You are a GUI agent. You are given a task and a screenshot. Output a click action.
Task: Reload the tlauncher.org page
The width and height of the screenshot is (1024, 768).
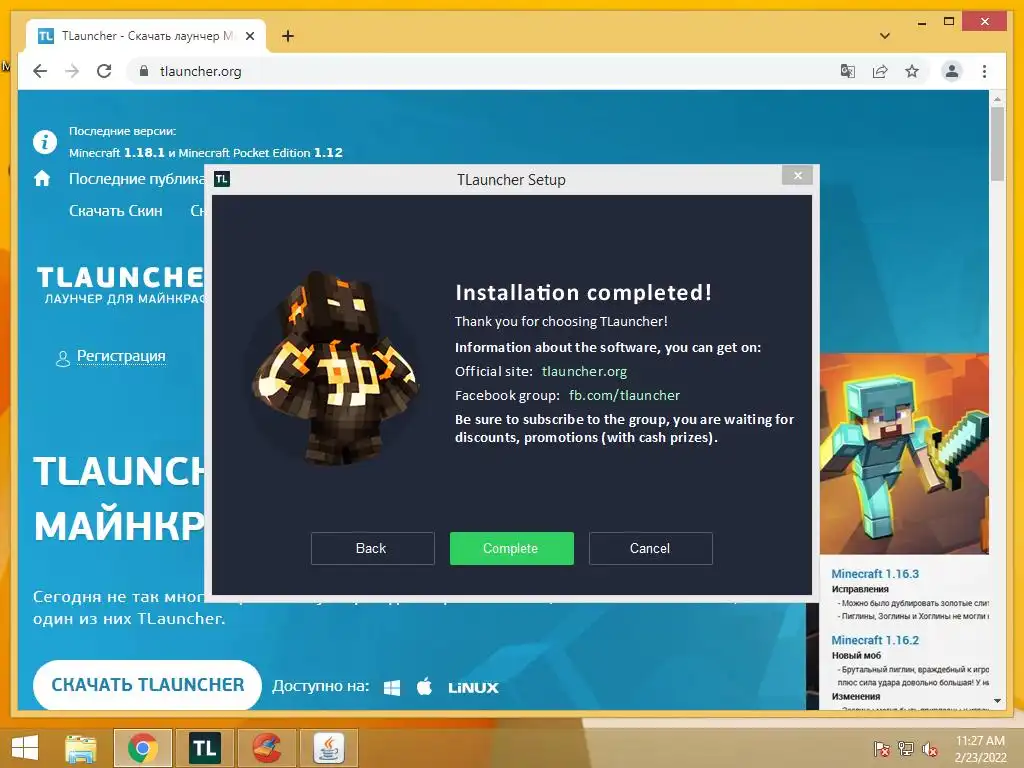coord(104,71)
